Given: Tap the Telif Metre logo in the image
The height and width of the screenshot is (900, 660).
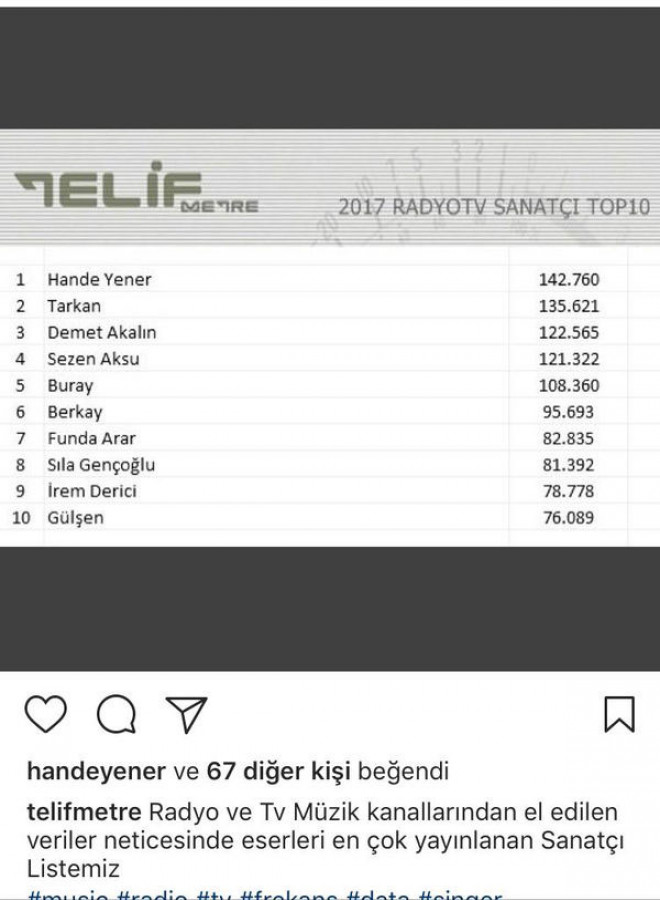Looking at the screenshot, I should (x=137, y=190).
